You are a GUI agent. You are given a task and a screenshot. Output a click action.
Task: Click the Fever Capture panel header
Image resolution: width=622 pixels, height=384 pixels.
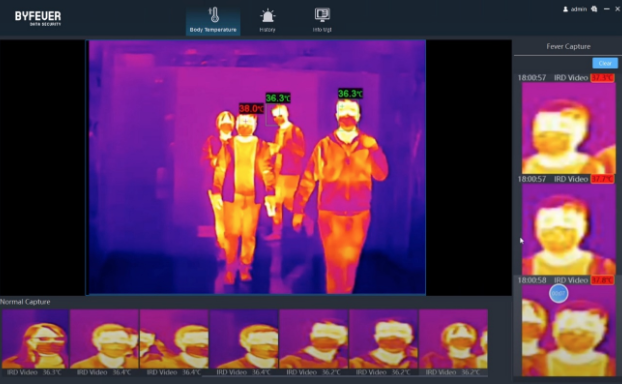click(x=568, y=46)
